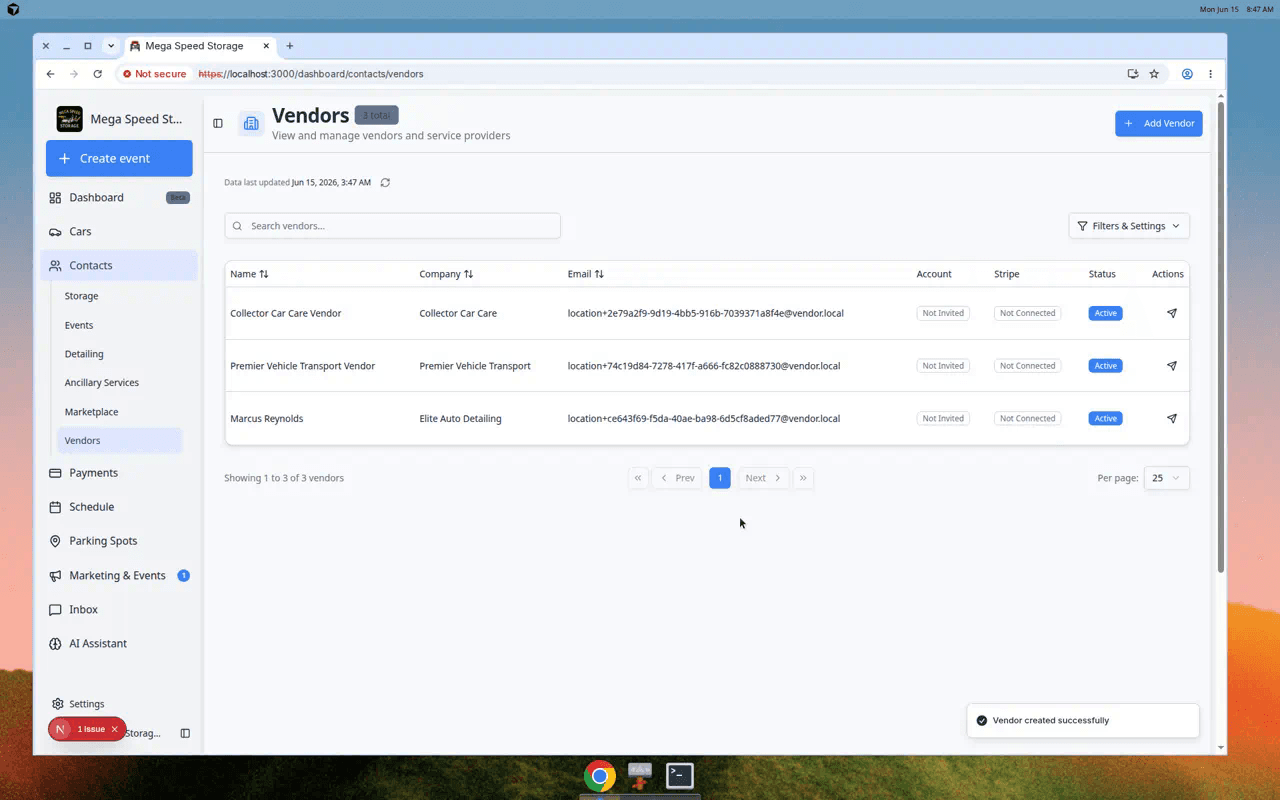
Task: Go to first page double-chevron button
Action: coord(638,478)
